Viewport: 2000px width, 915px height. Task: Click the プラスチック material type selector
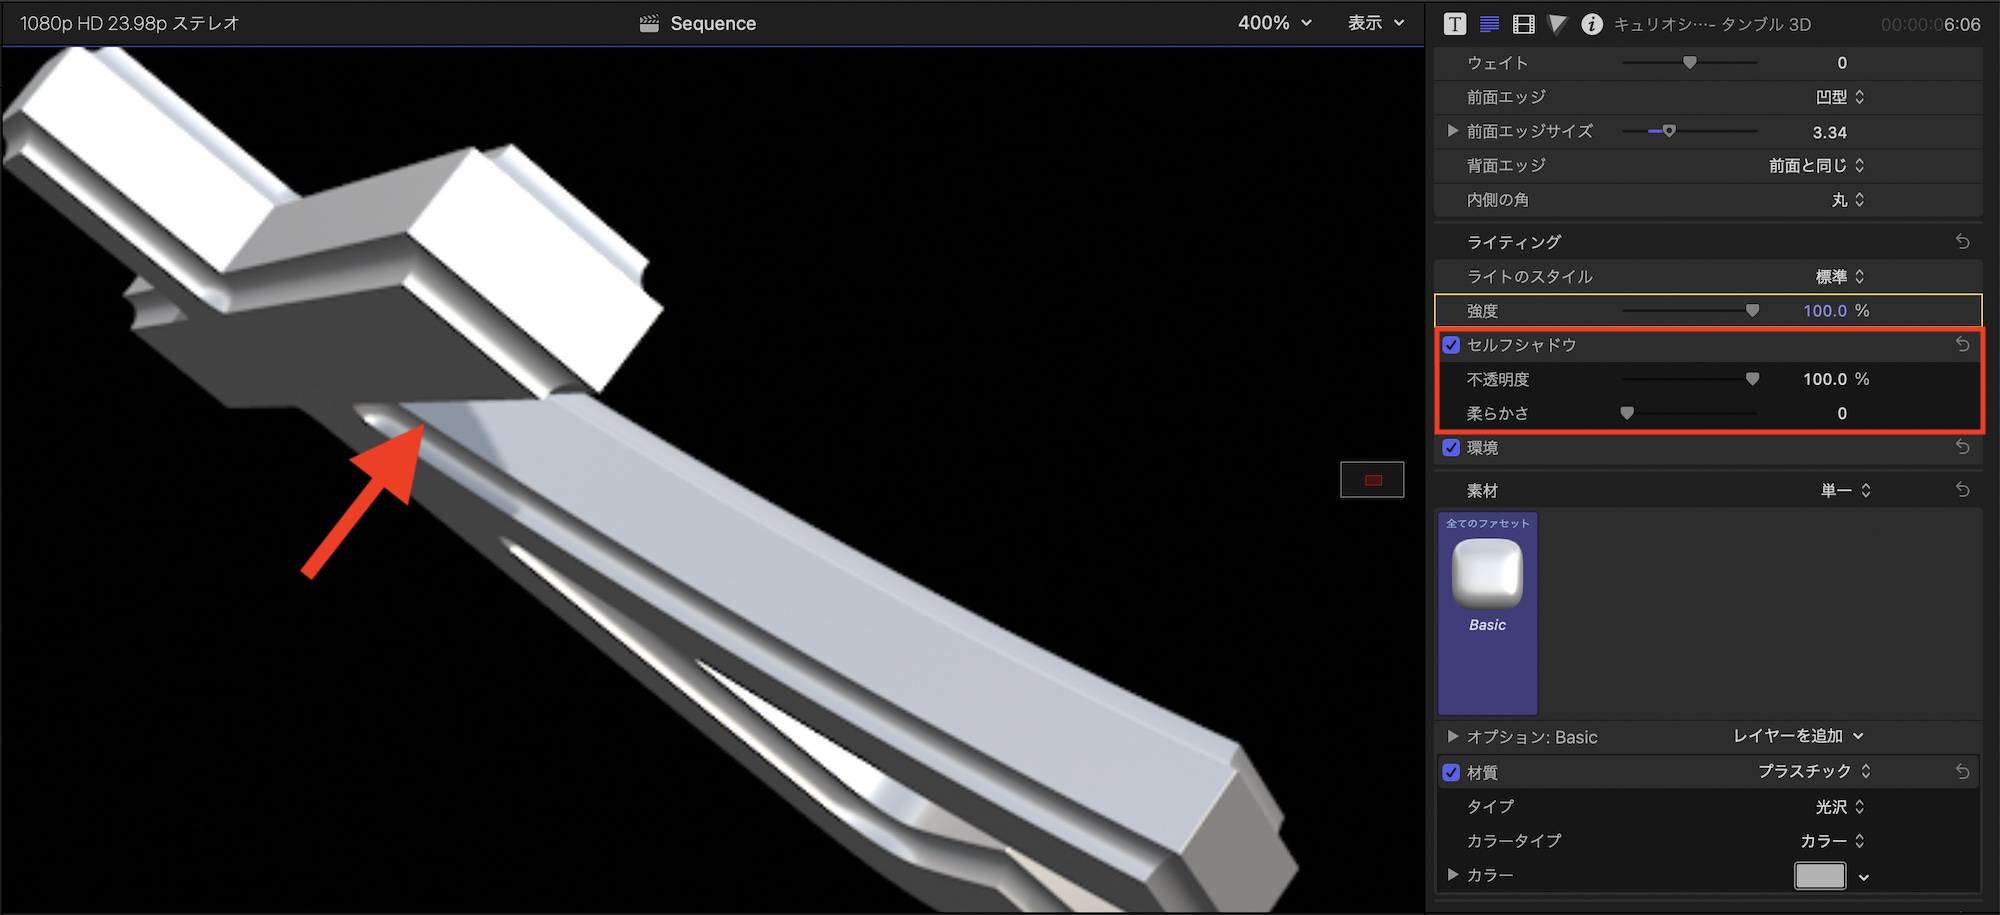pyautogui.click(x=1813, y=772)
